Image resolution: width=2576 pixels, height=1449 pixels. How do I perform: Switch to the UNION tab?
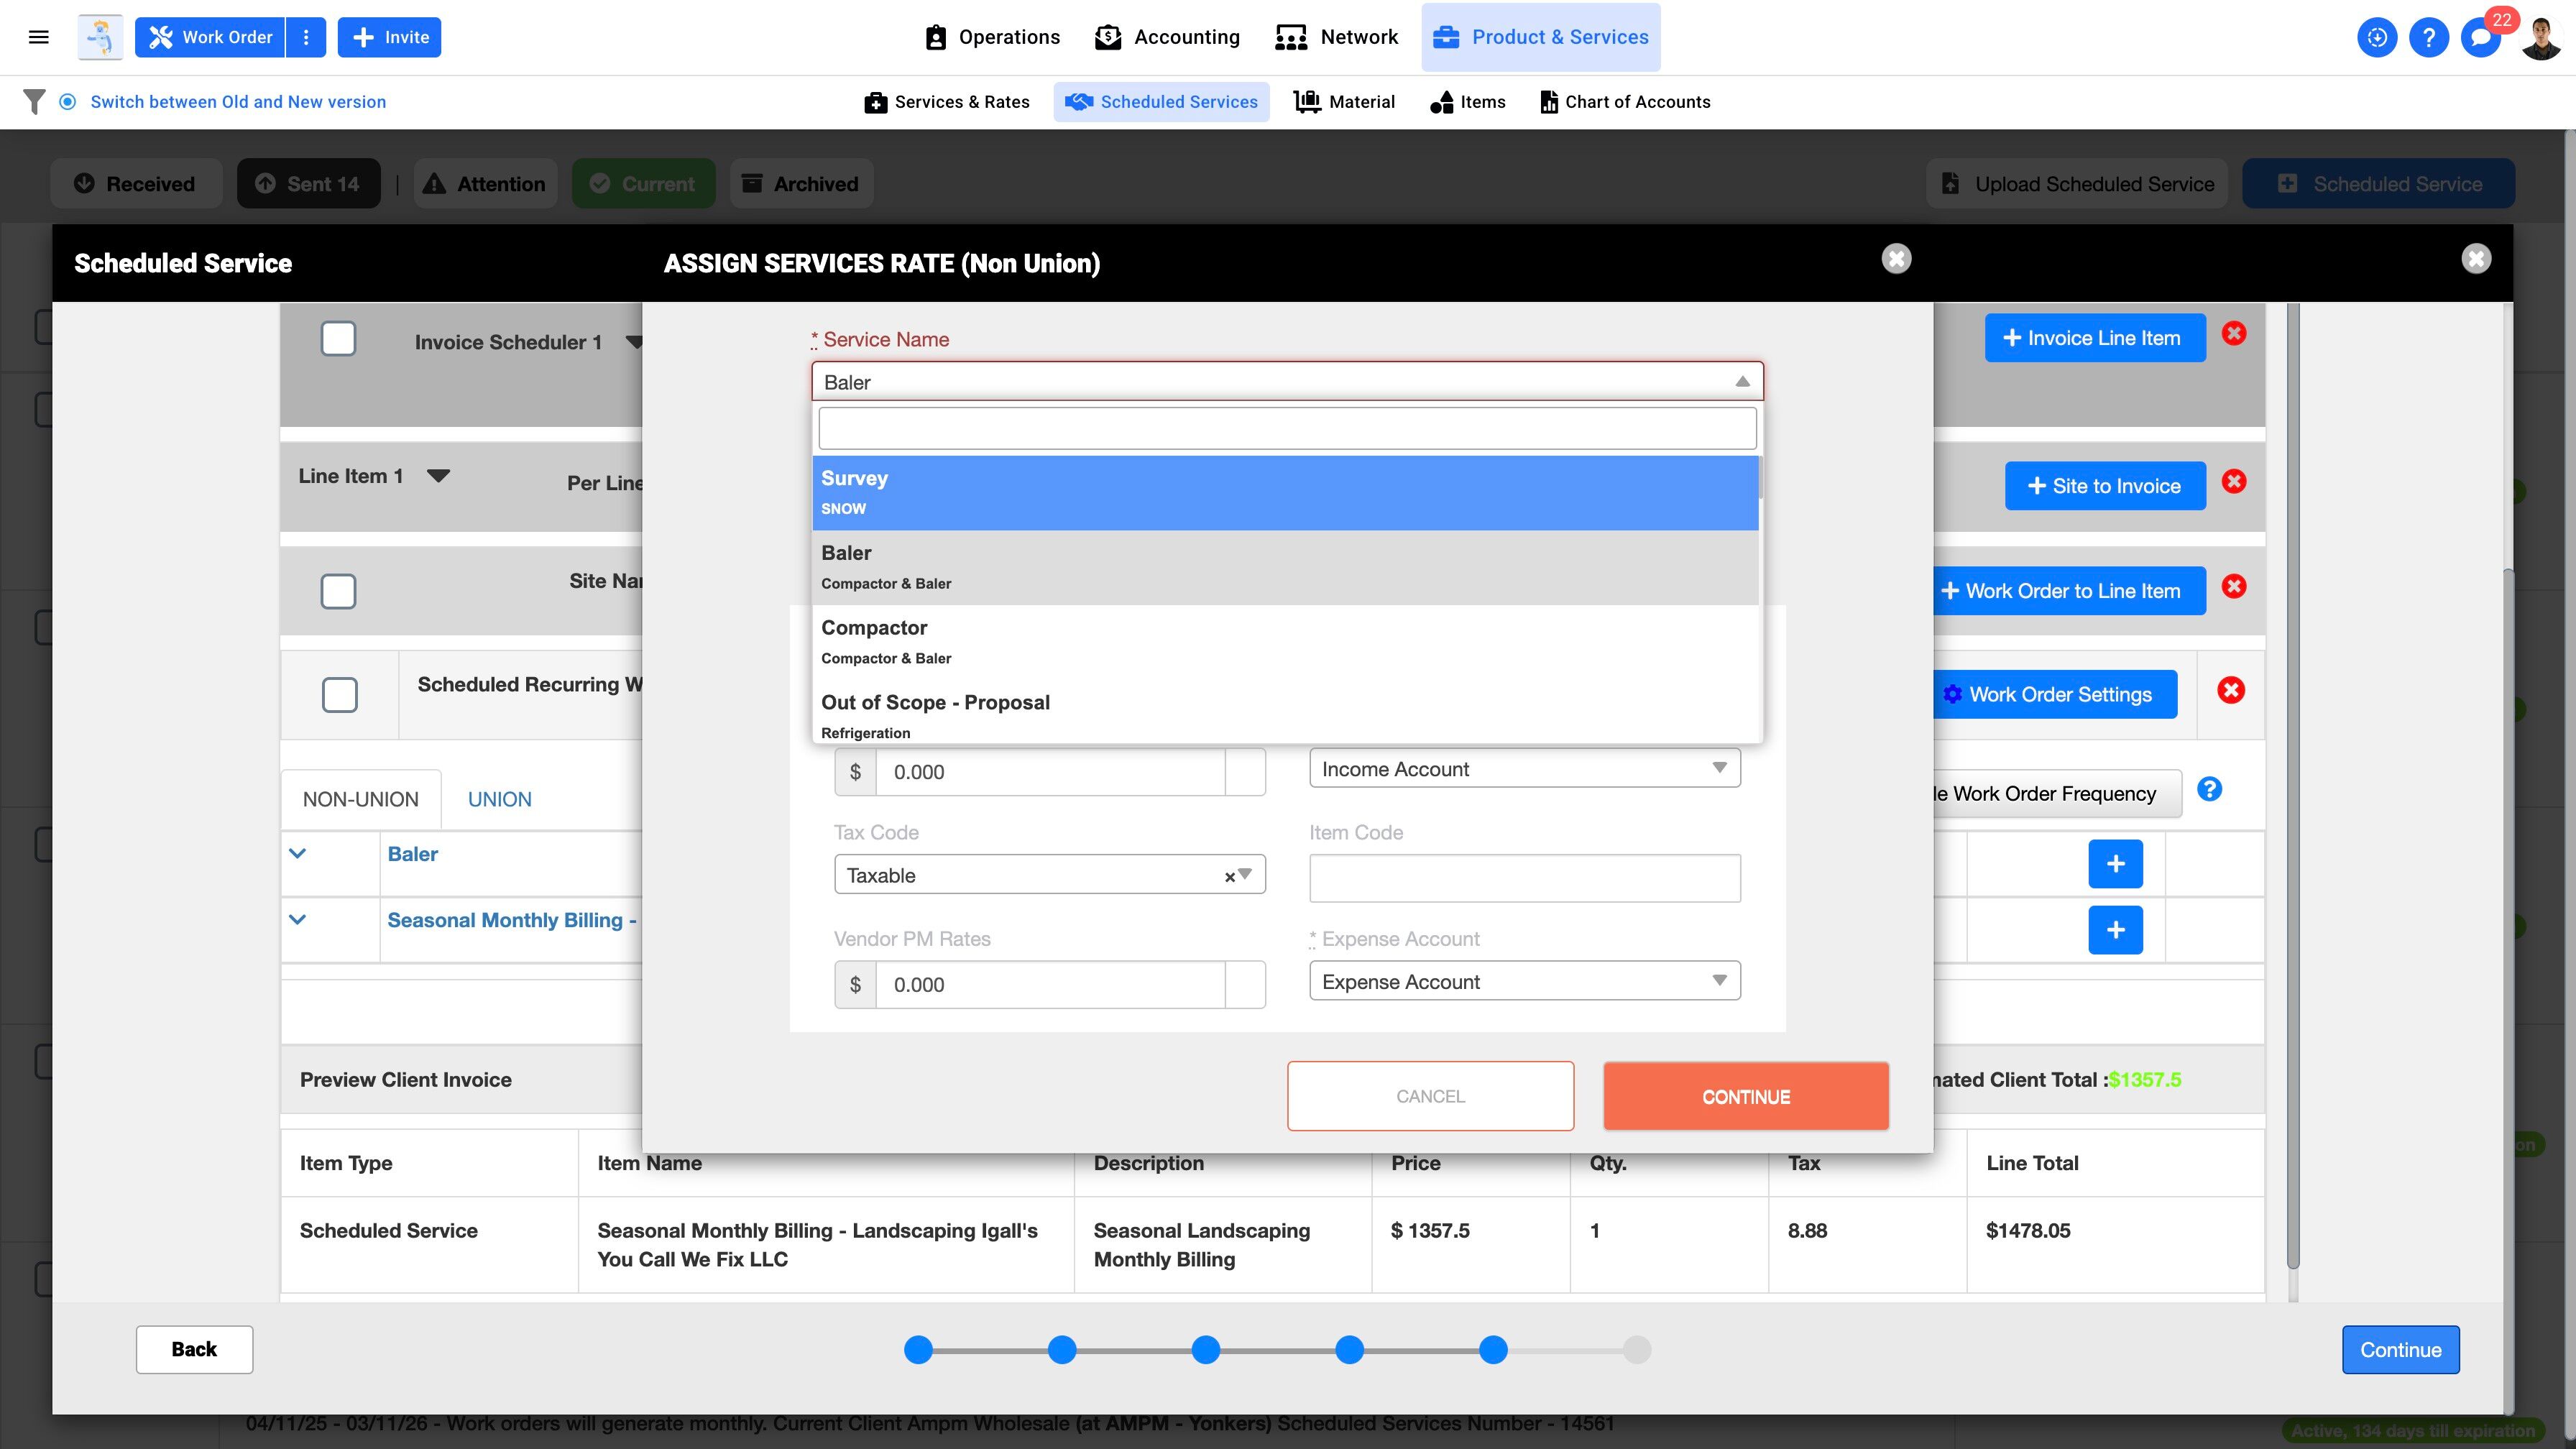pos(499,799)
